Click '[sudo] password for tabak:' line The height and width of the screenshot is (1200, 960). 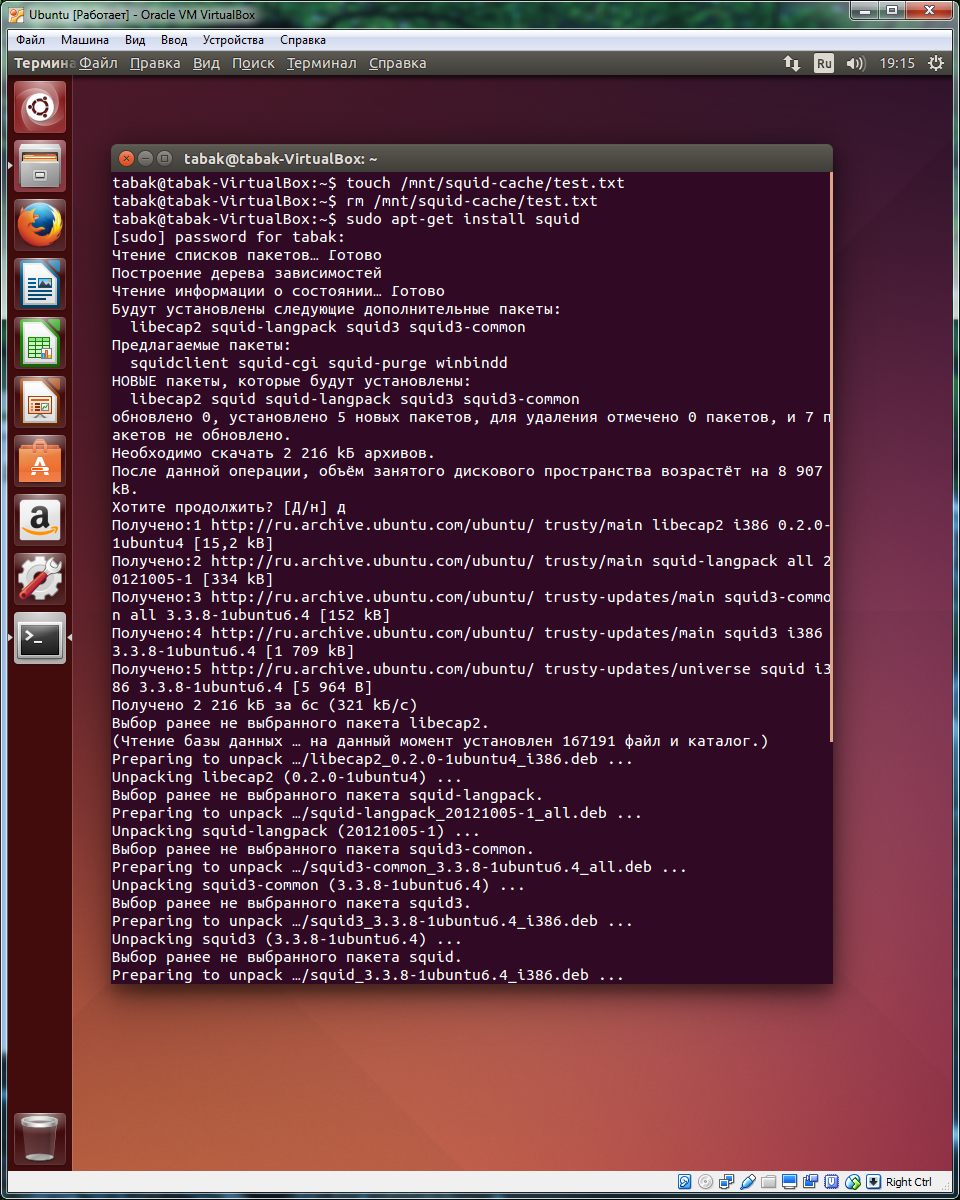tap(228, 237)
